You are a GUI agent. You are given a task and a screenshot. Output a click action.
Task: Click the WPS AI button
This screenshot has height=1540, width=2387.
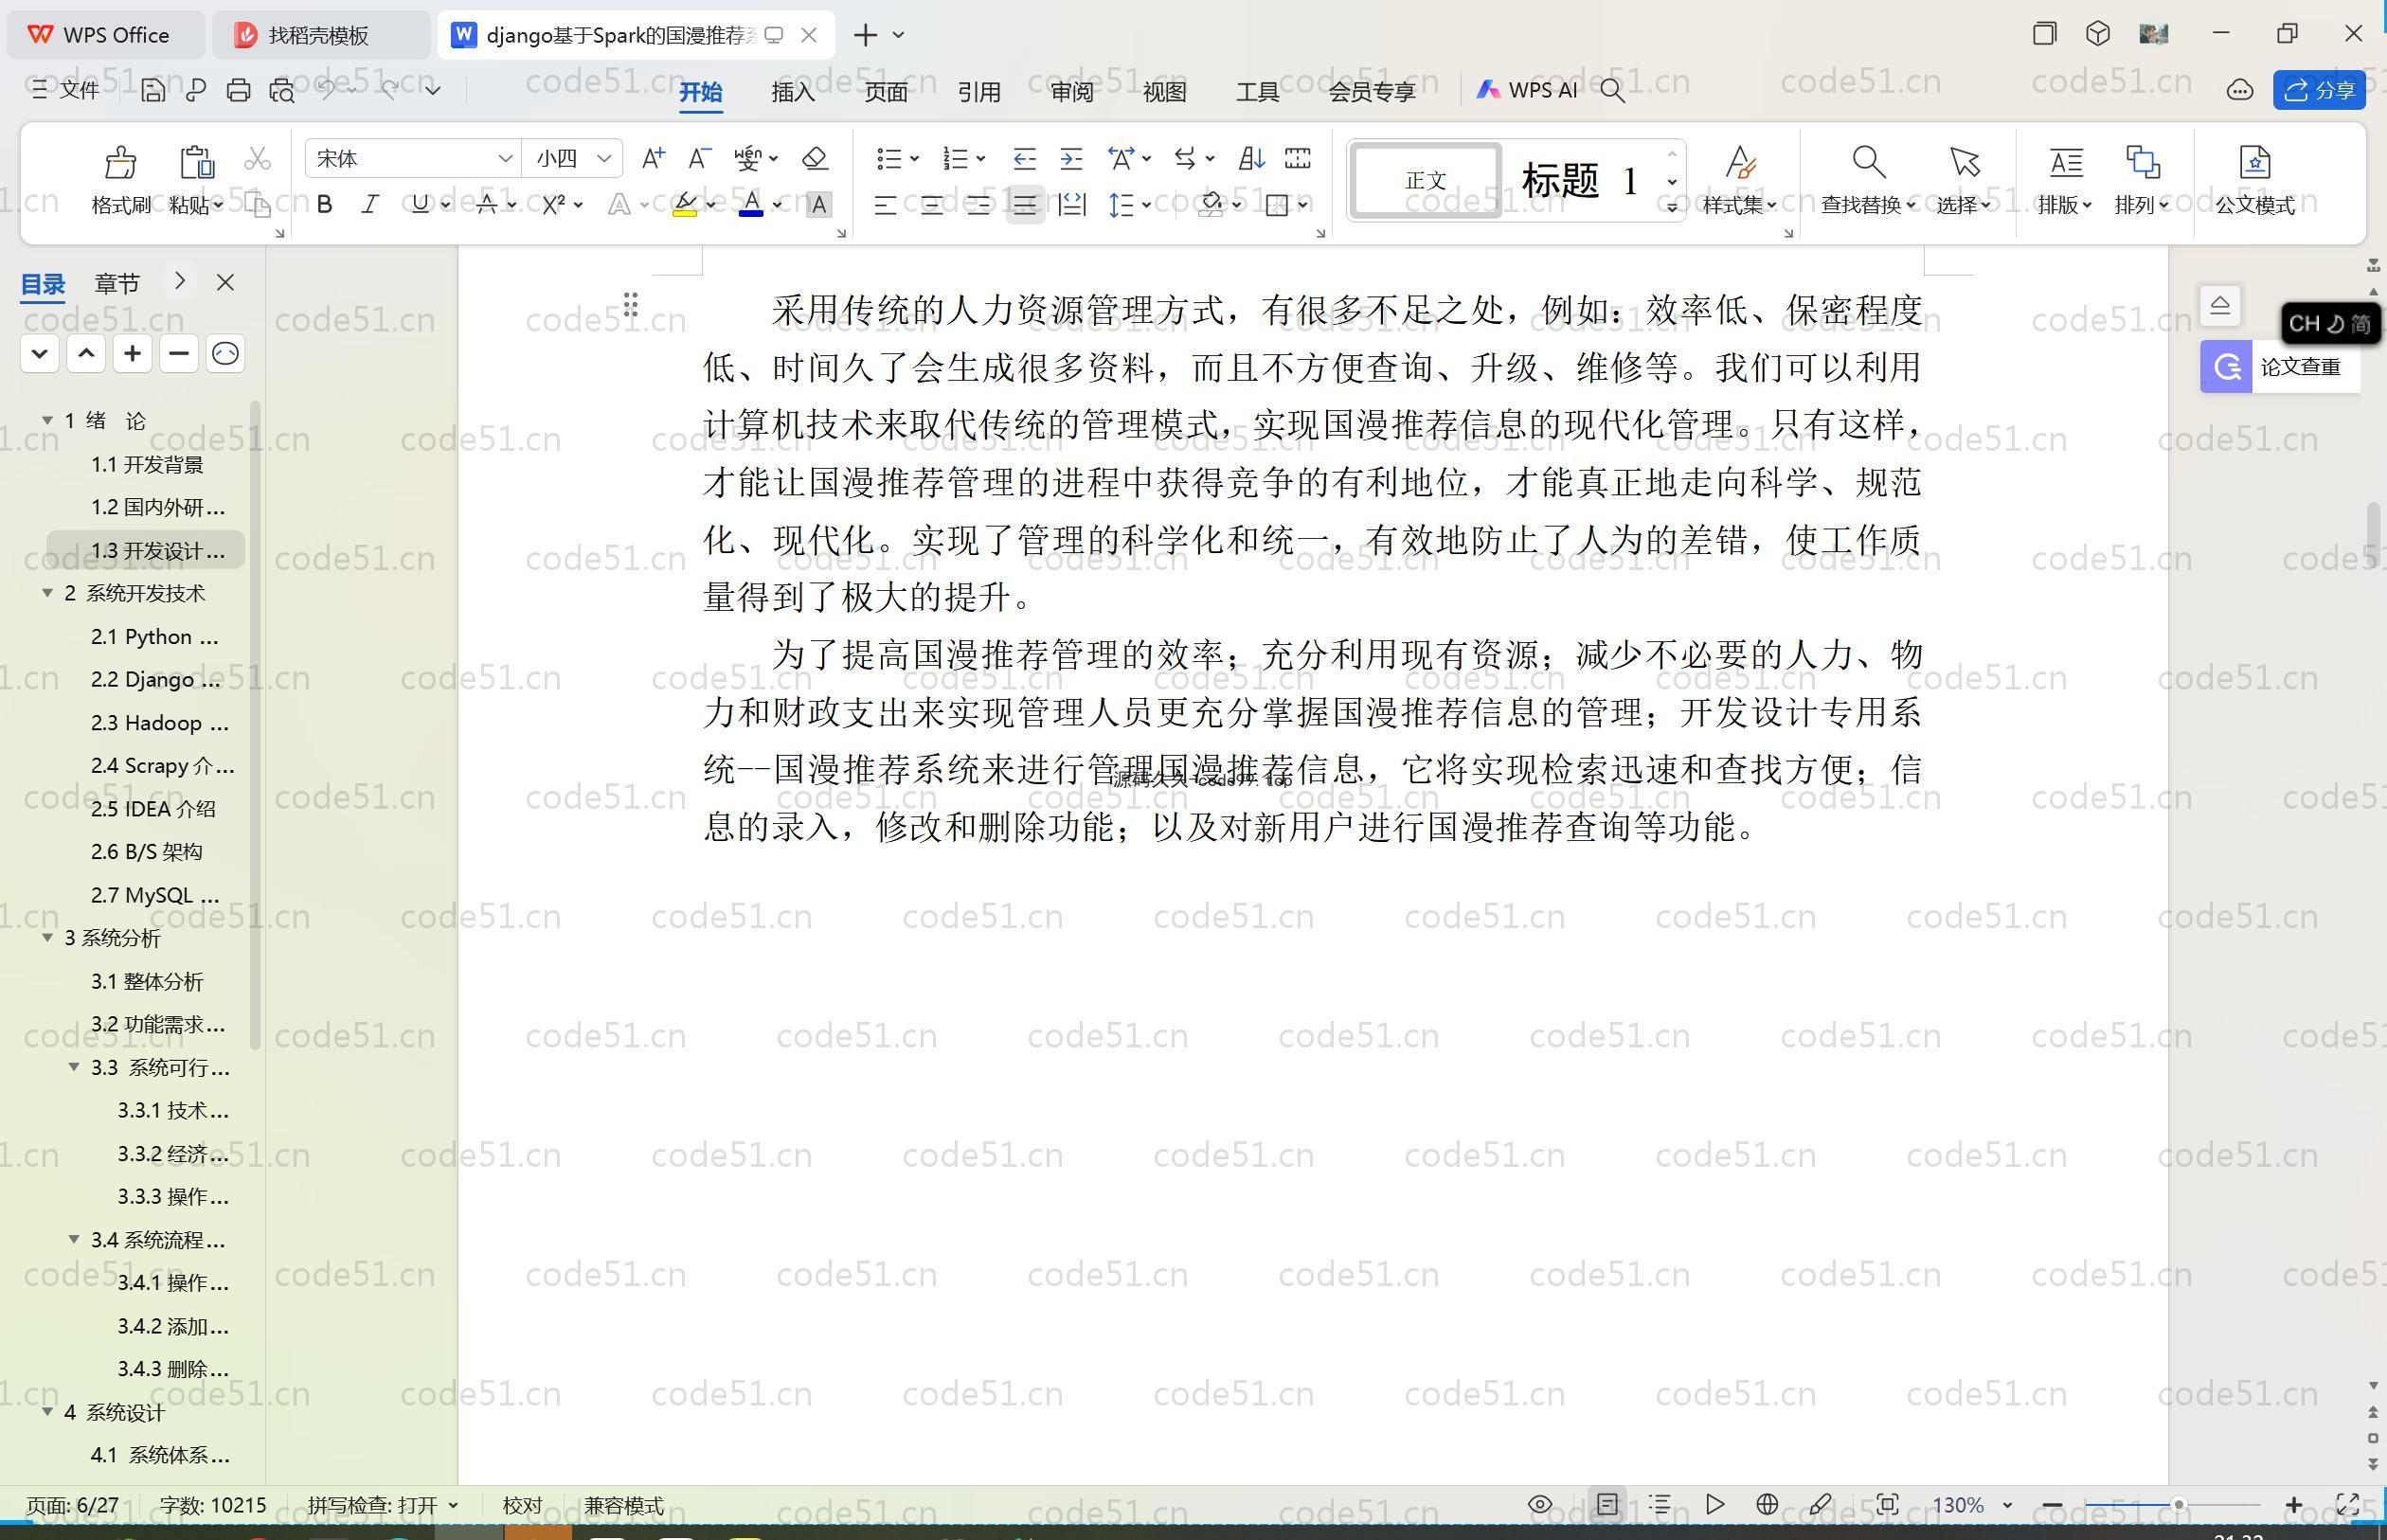1527,91
